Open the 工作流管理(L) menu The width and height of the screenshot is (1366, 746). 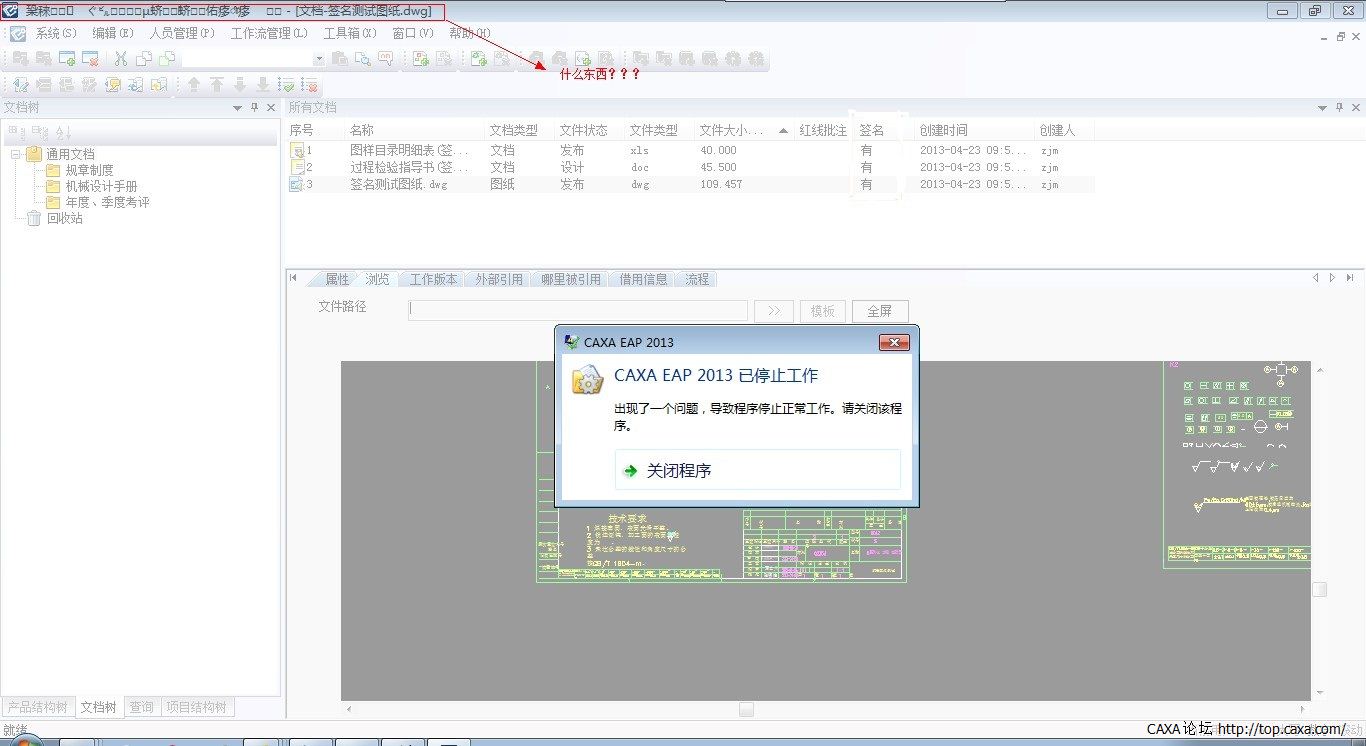(x=269, y=33)
